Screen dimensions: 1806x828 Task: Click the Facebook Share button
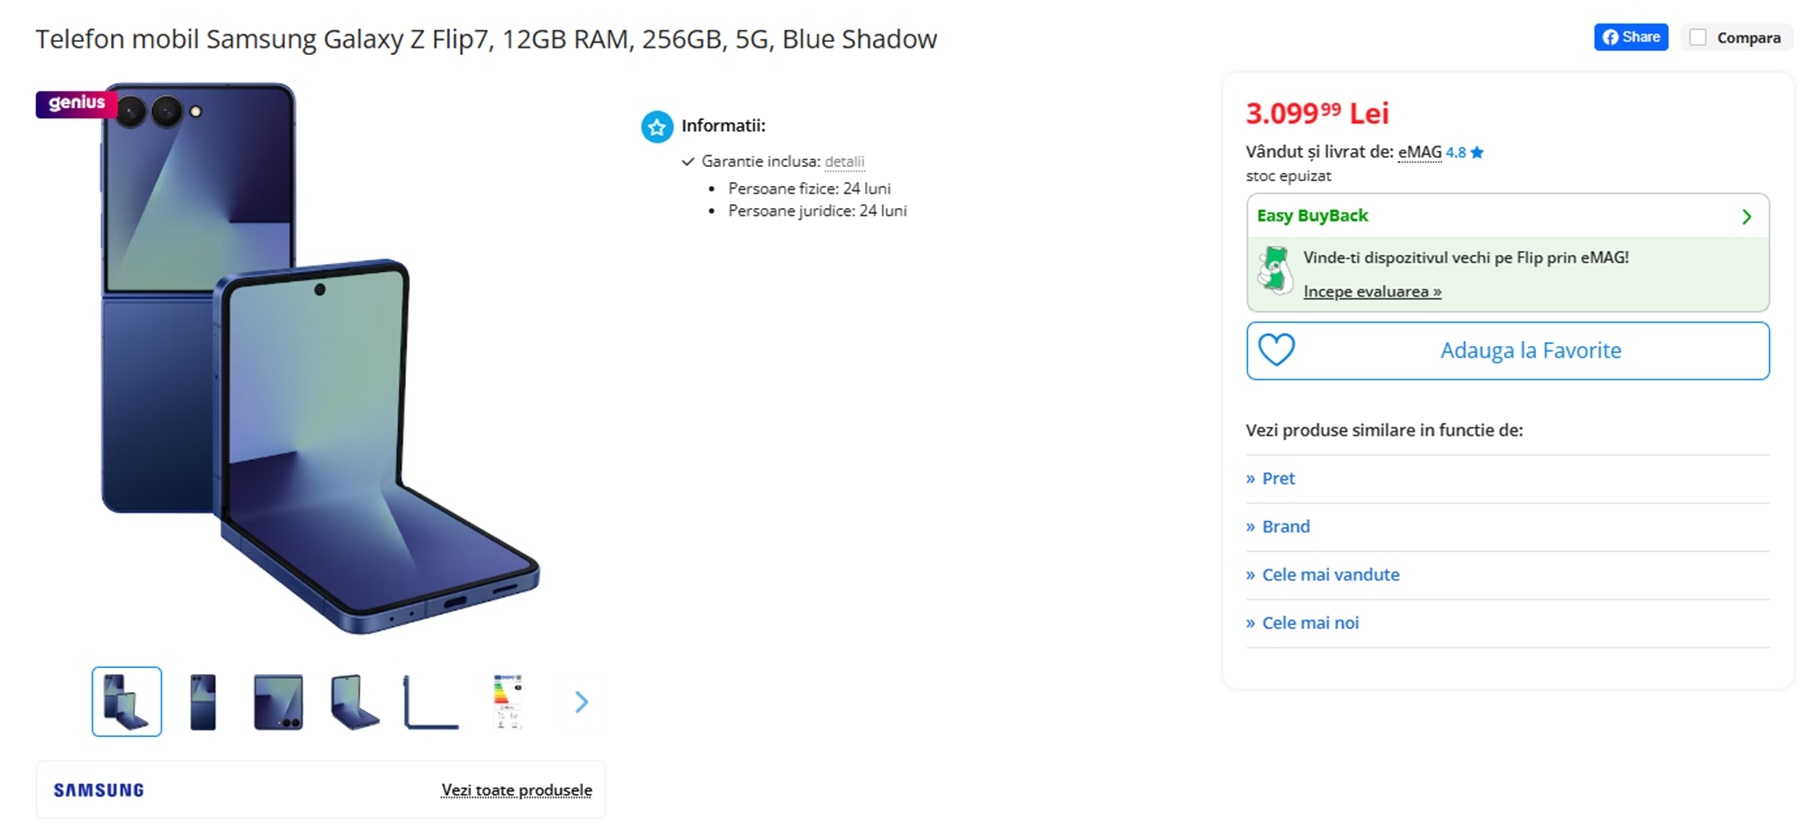(1630, 37)
